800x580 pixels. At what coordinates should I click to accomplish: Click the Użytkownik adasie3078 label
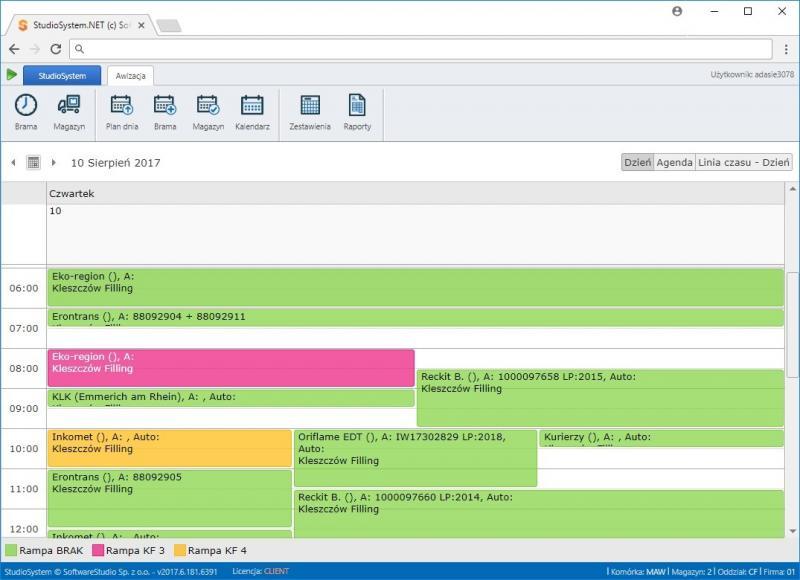(752, 74)
